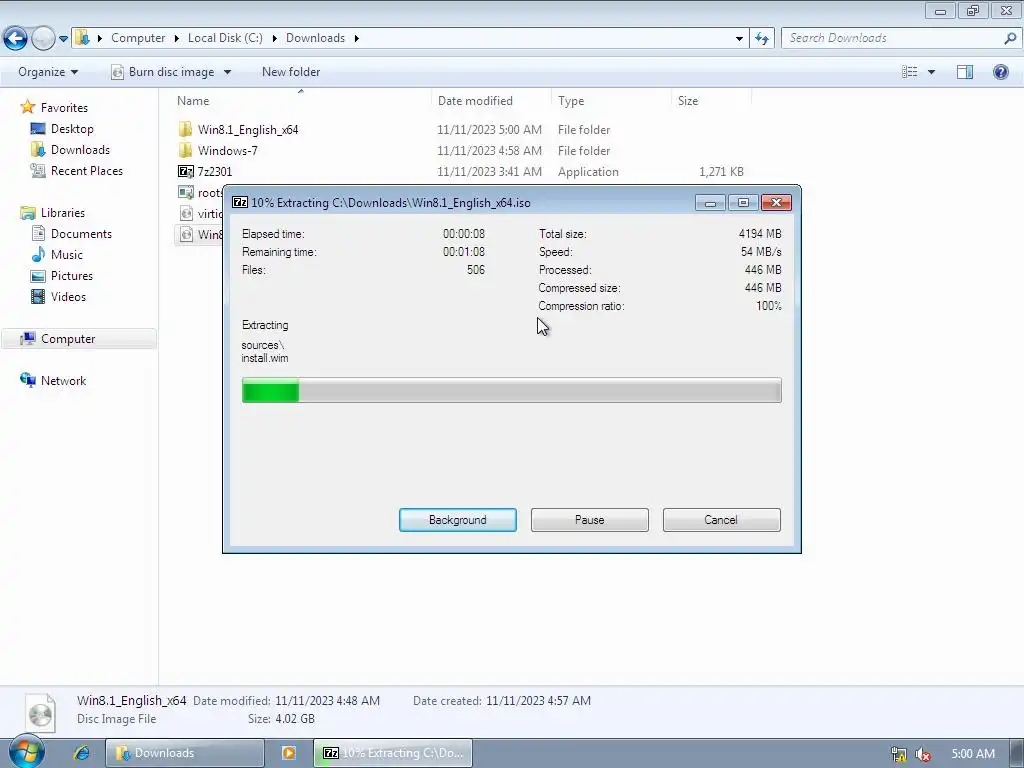The height and width of the screenshot is (768, 1024).
Task: Select Computer in the navigation pane
Action: 68,338
